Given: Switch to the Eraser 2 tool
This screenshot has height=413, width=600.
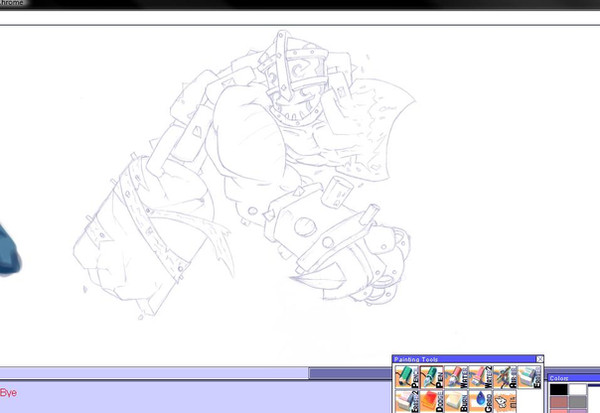Looking at the screenshot, I should coord(407,402).
